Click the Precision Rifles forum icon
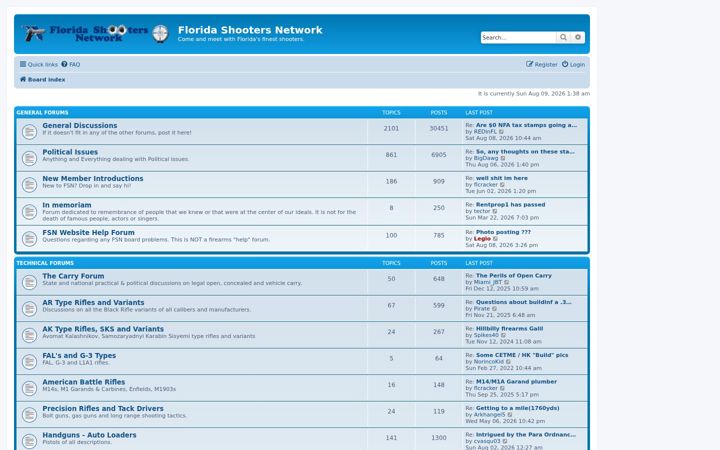Image resolution: width=720 pixels, height=450 pixels. (29, 415)
